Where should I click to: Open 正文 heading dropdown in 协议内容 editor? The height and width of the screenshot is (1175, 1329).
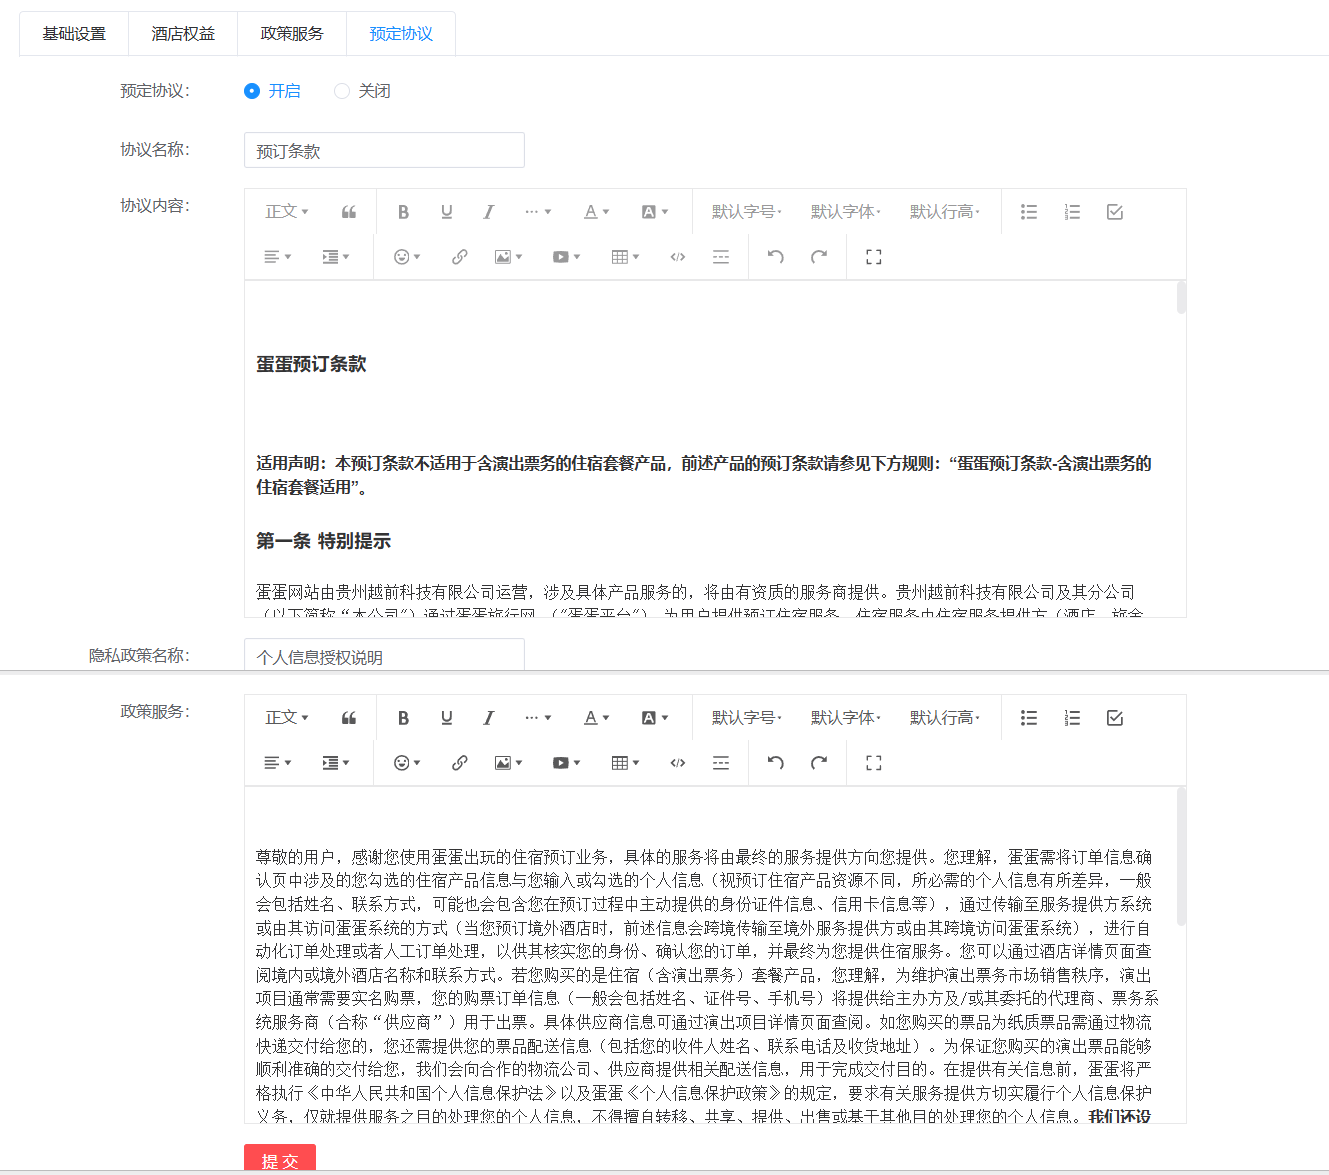[x=286, y=212]
